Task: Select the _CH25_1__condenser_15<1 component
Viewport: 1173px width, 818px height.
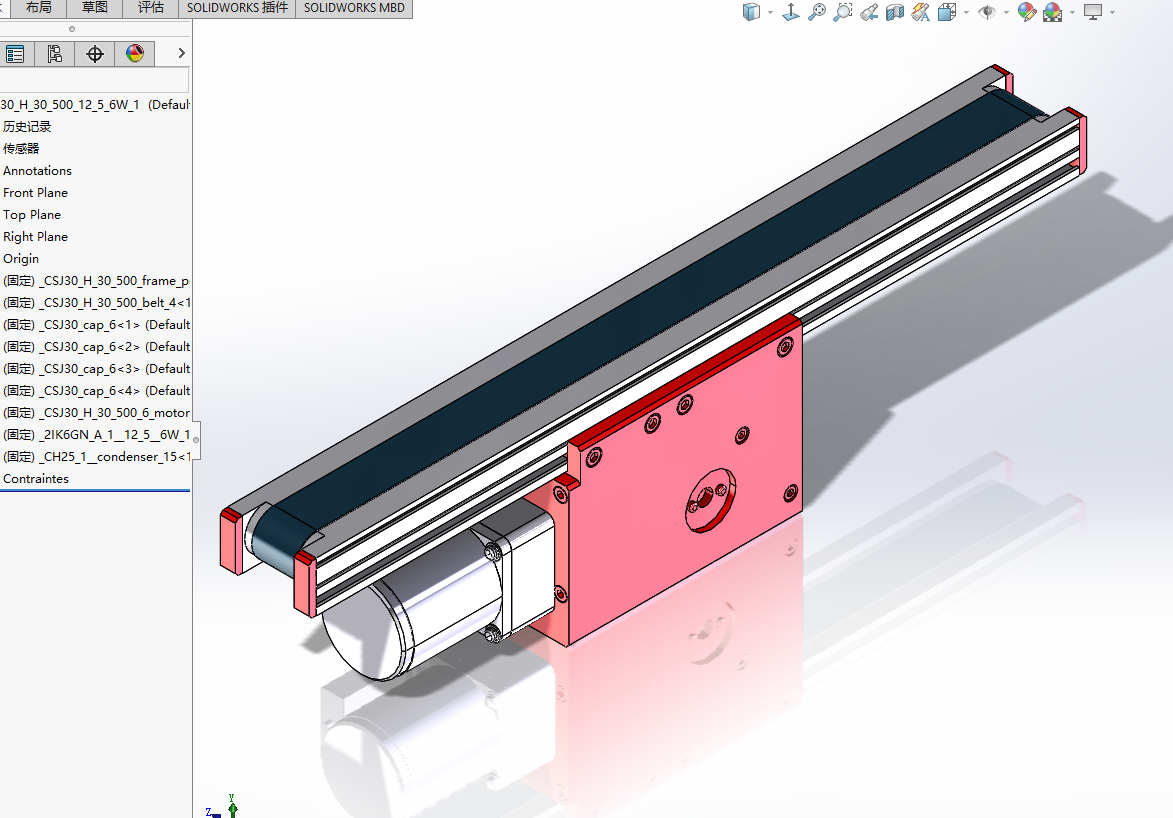Action: pyautogui.click(x=96, y=457)
